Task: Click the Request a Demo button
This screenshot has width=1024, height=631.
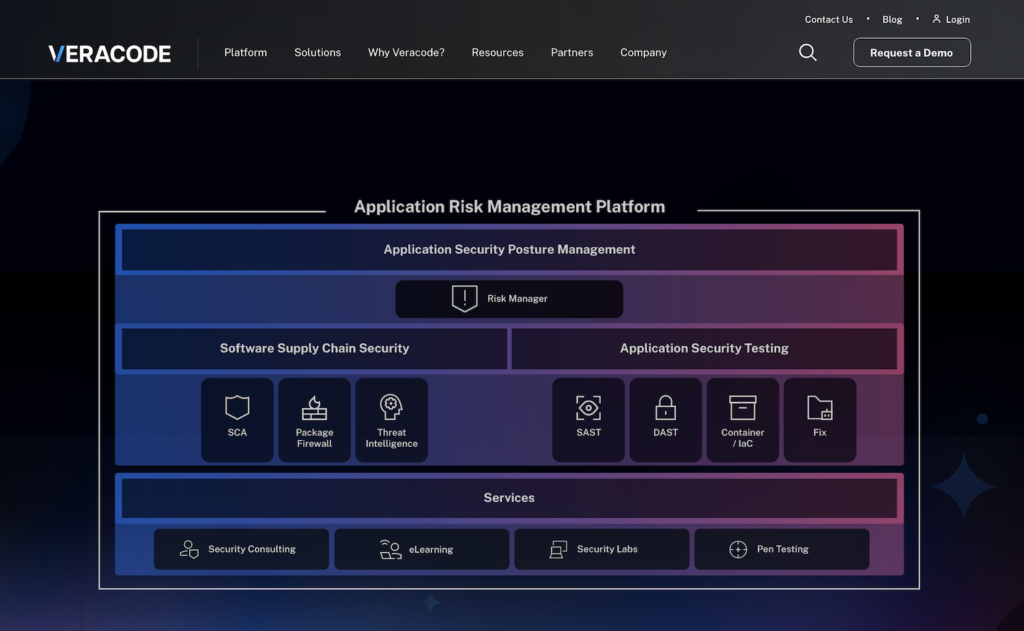Action: point(912,52)
